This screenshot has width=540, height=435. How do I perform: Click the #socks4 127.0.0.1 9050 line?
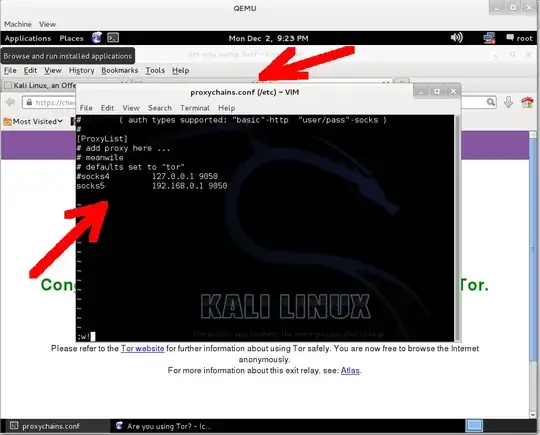click(147, 176)
